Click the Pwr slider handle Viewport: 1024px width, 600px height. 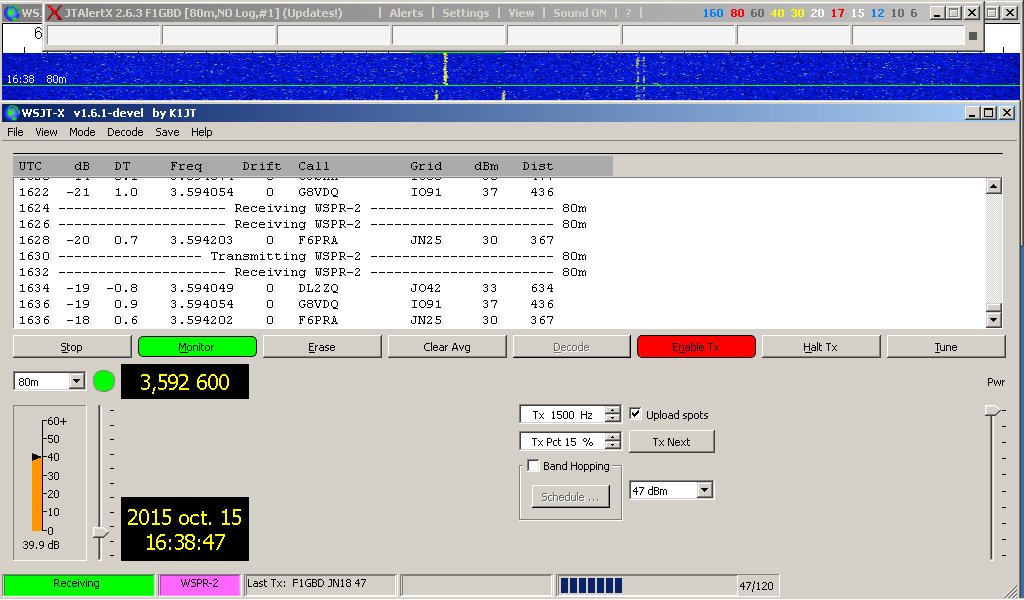[992, 410]
